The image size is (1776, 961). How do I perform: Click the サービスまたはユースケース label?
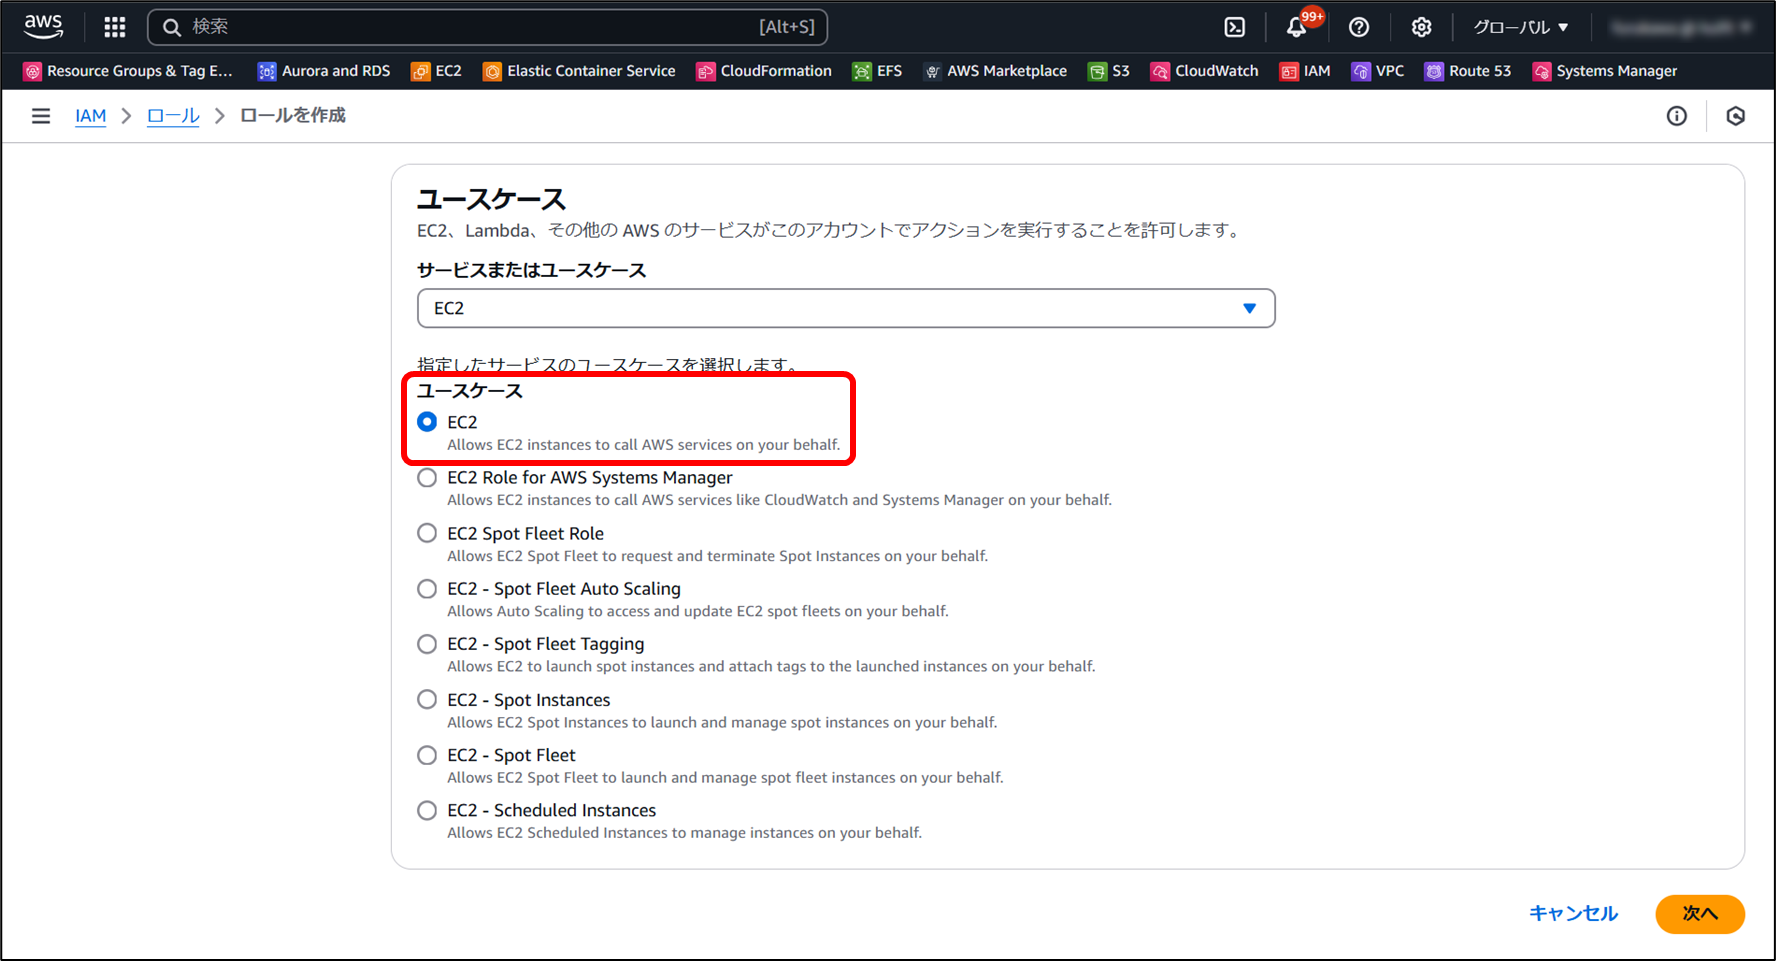click(x=531, y=271)
